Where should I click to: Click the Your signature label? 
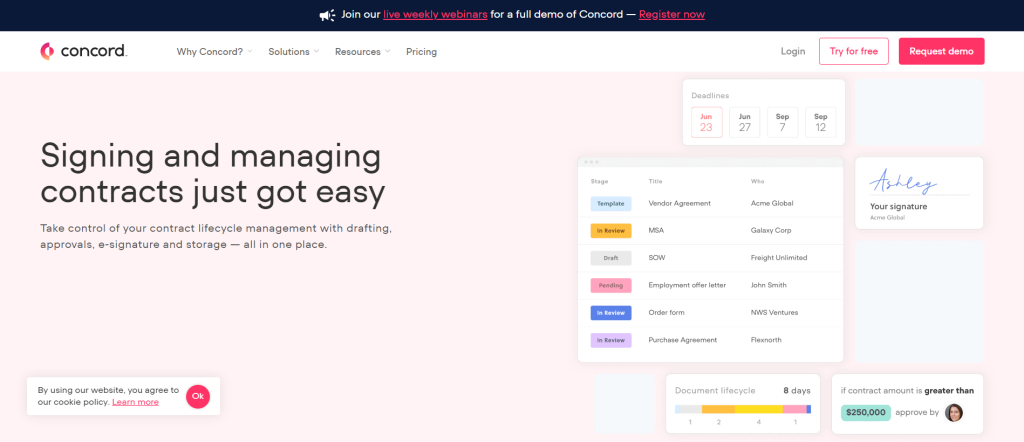click(899, 206)
